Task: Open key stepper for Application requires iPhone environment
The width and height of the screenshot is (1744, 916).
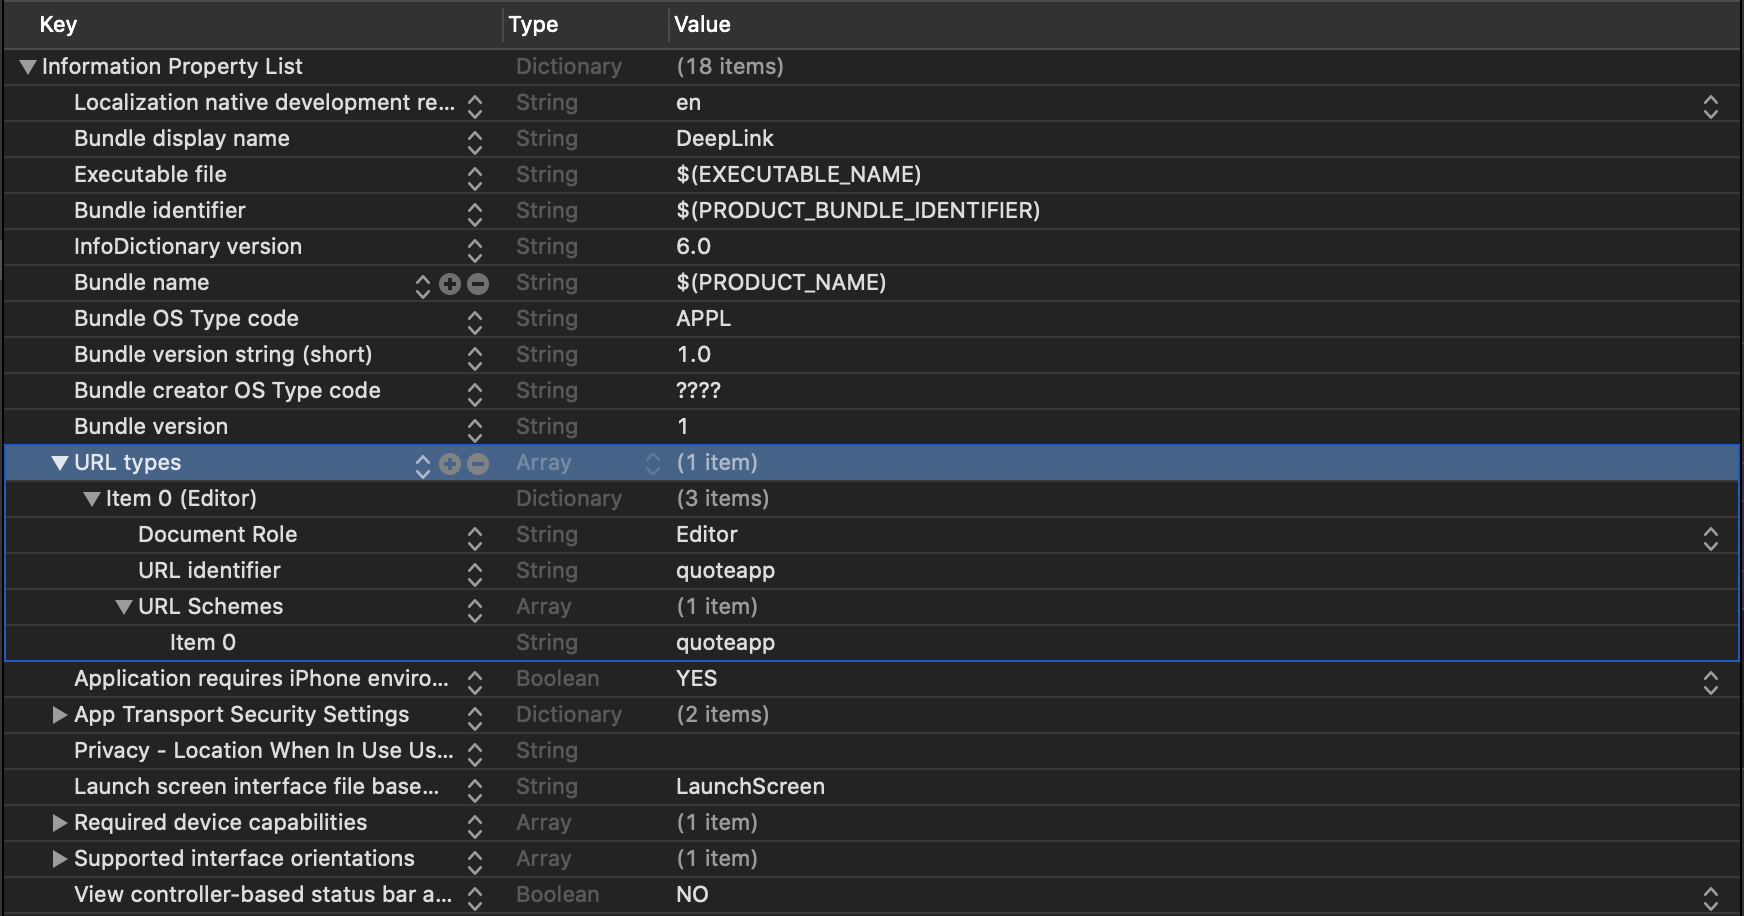Action: point(475,682)
